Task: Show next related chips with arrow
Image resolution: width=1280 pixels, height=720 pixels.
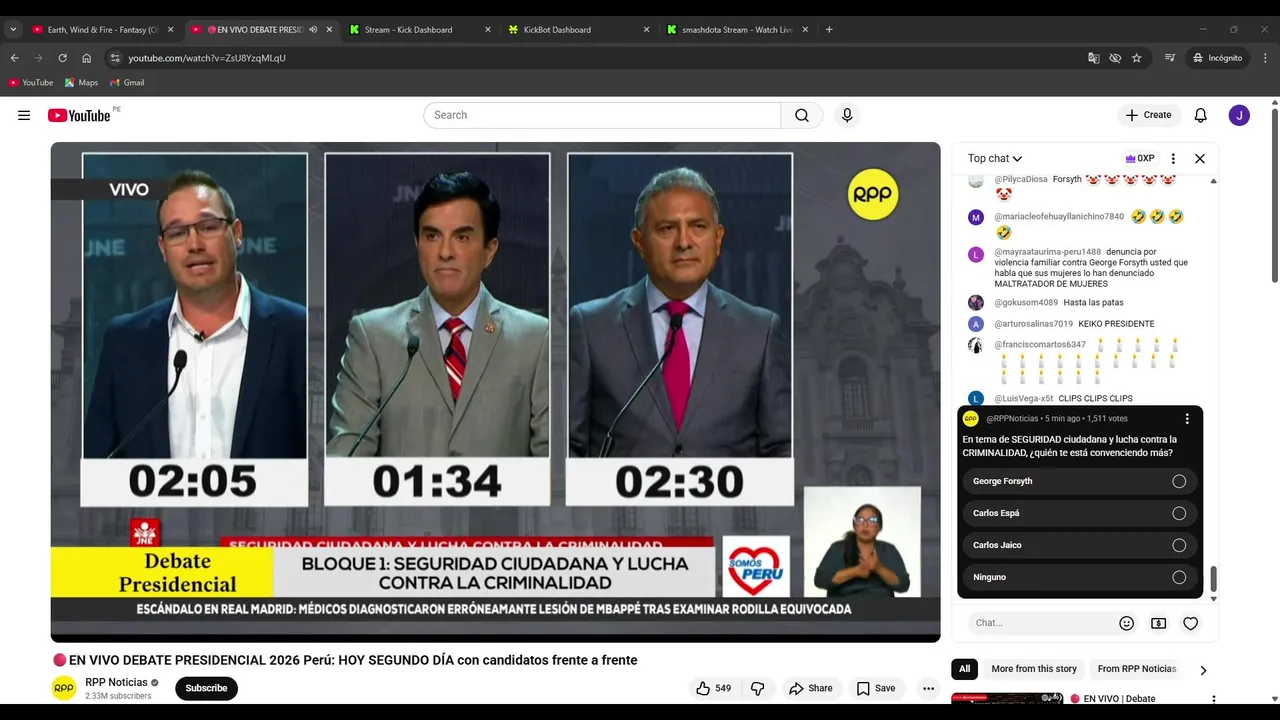Action: pos(1203,670)
